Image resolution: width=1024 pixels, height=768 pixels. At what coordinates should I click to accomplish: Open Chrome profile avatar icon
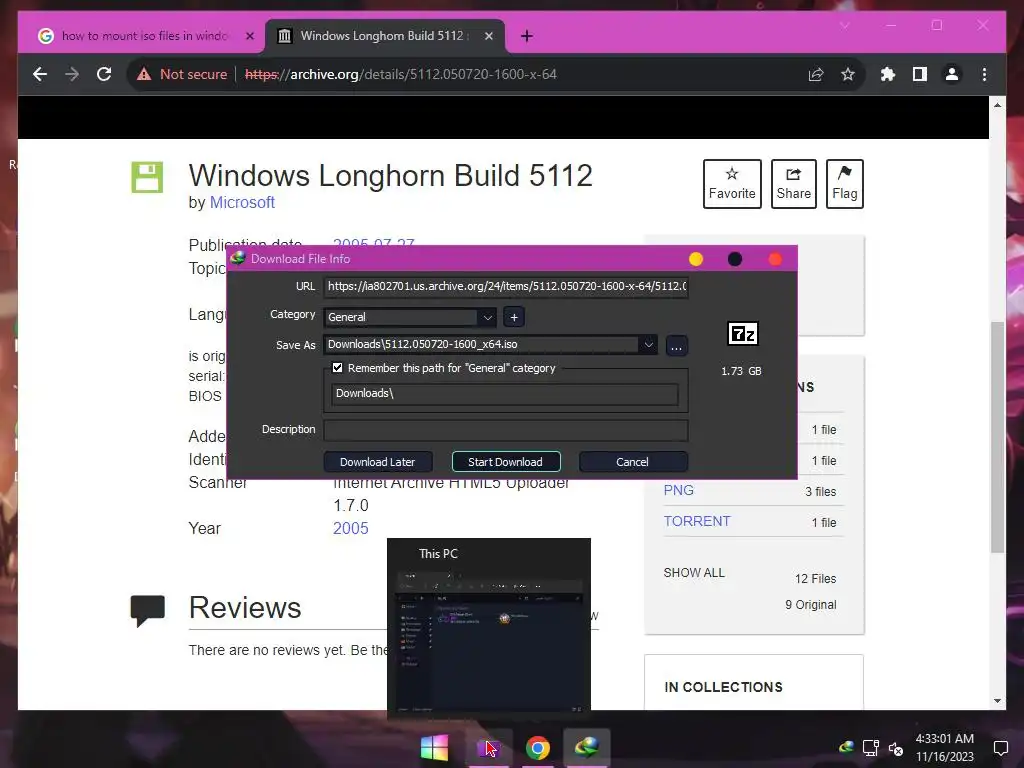[952, 74]
